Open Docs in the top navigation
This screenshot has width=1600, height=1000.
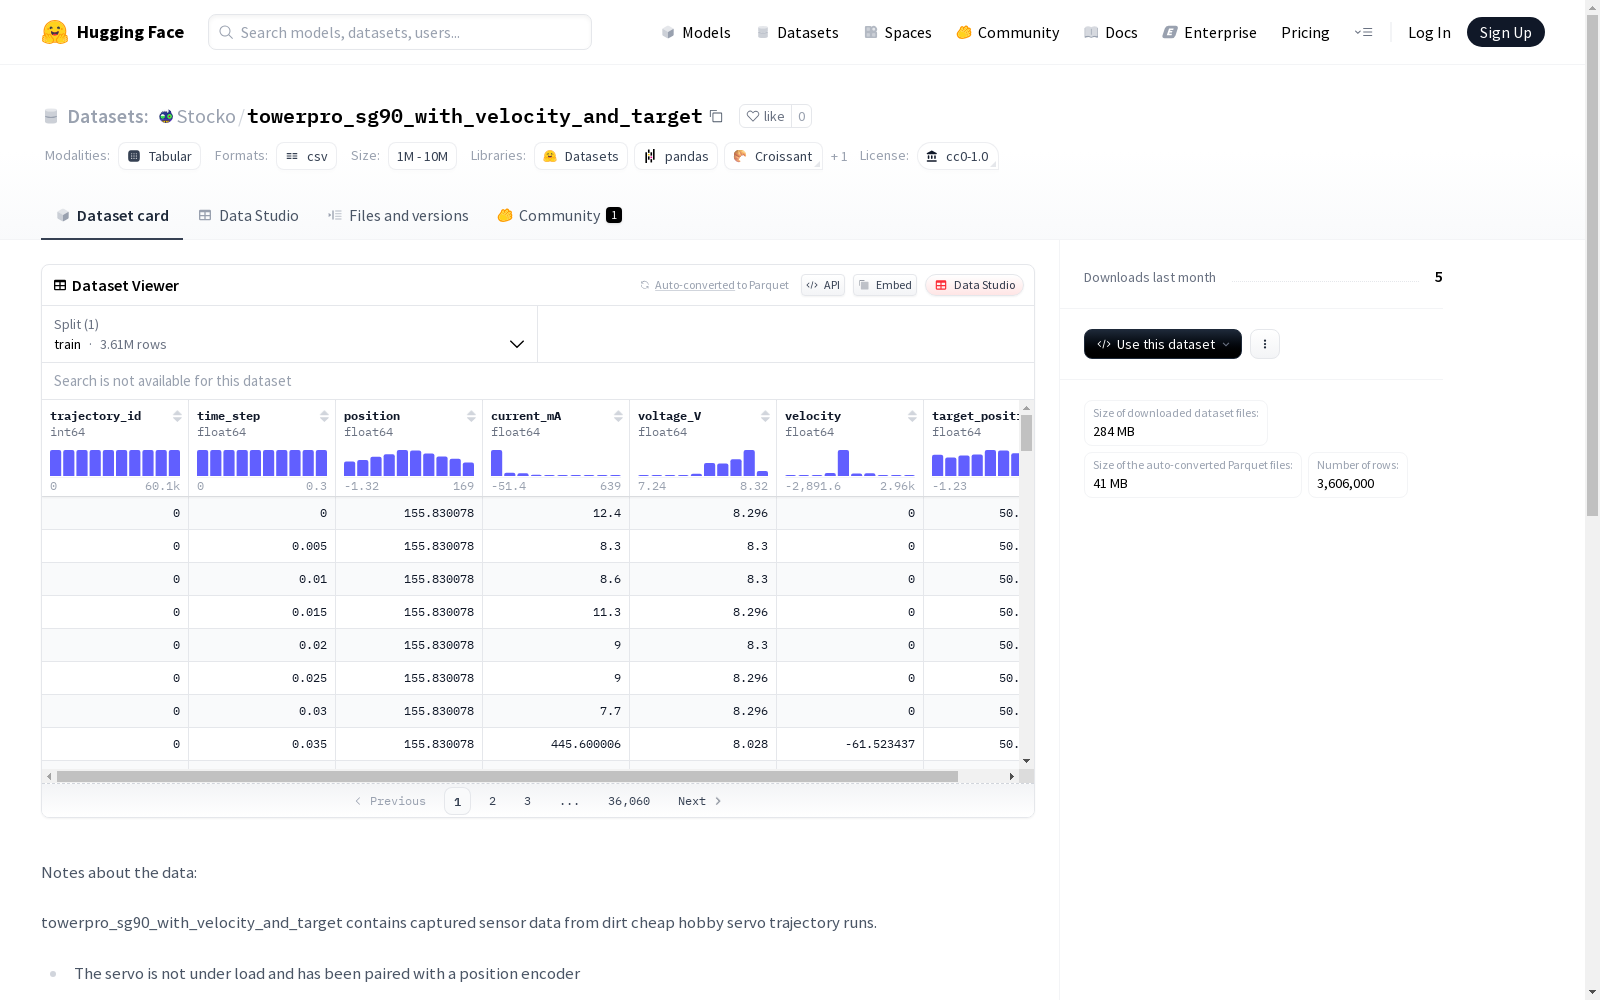point(1111,32)
